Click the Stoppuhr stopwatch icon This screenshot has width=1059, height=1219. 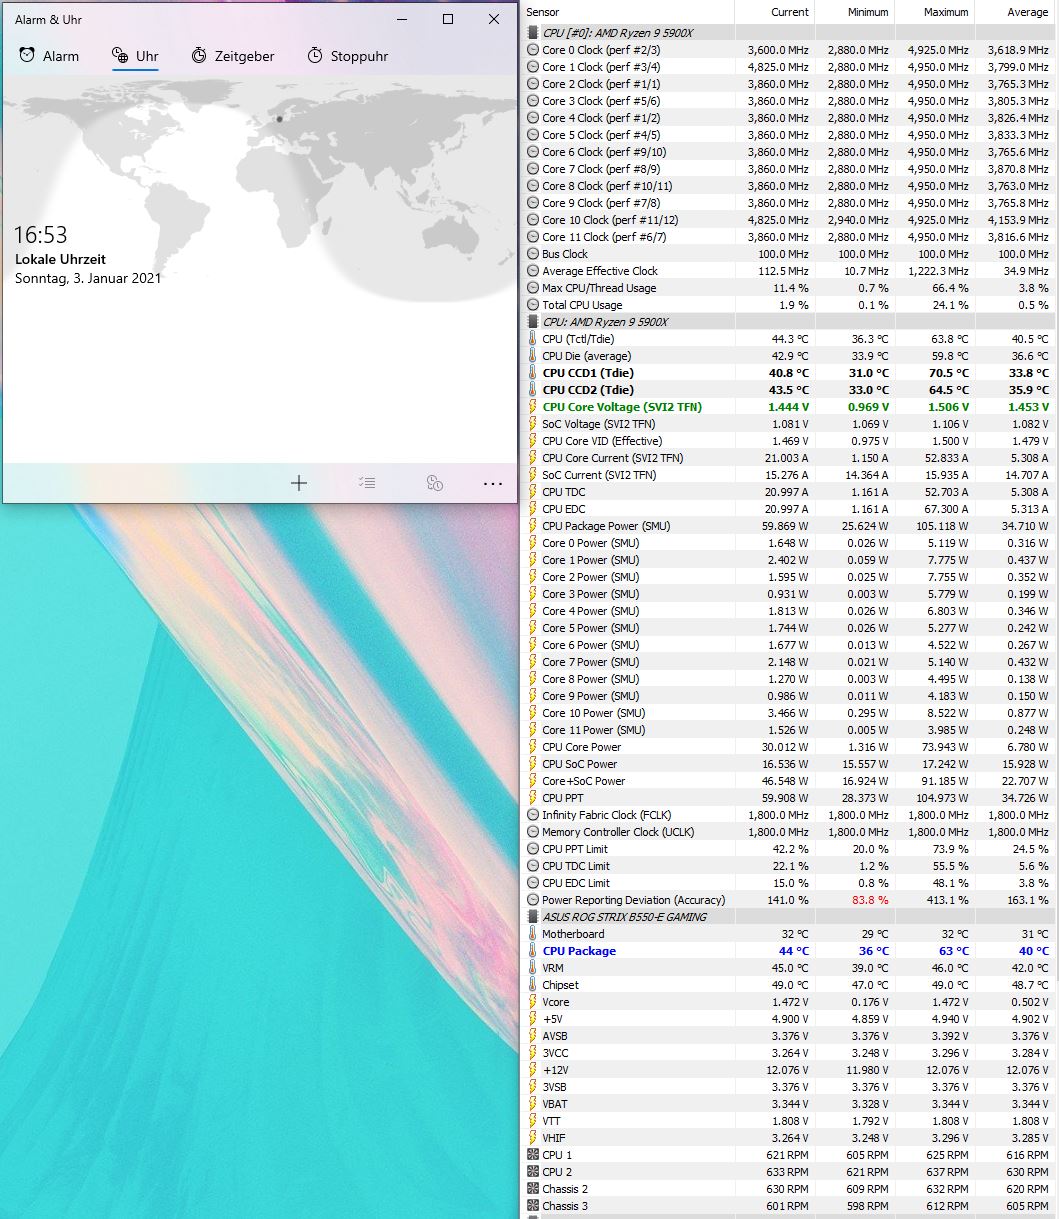click(x=315, y=56)
